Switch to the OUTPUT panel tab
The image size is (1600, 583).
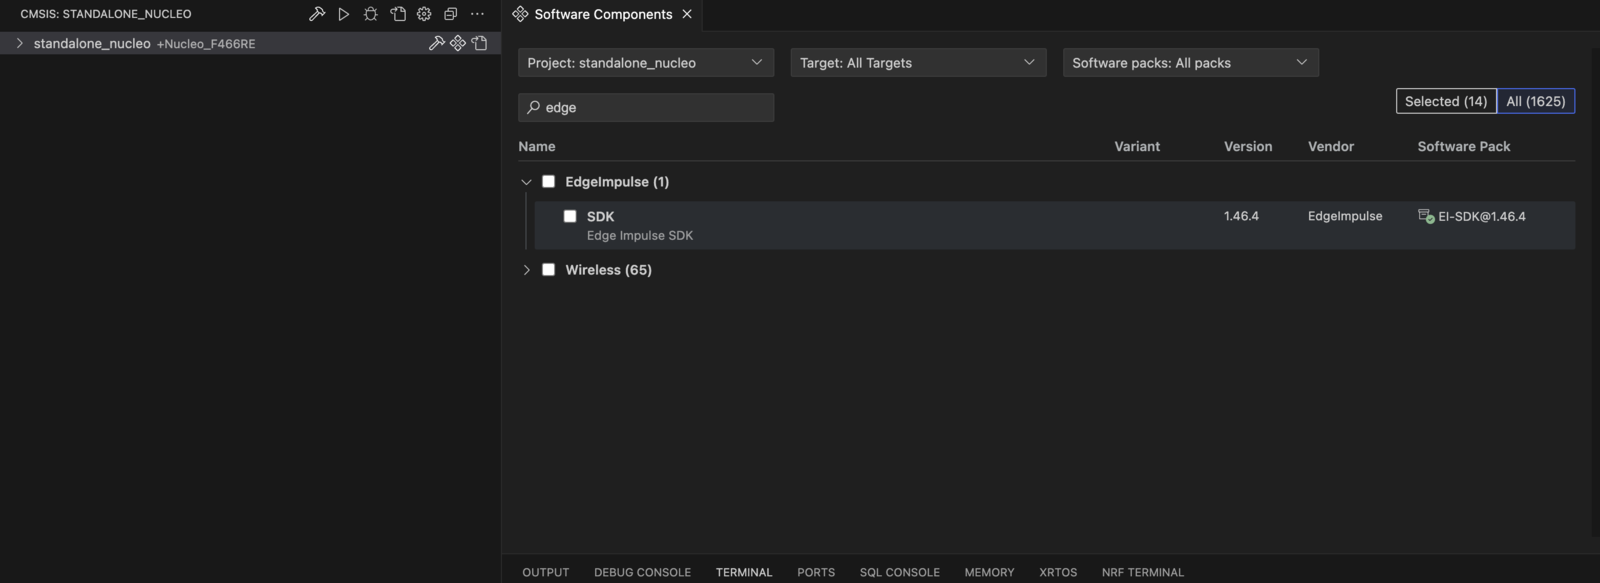tap(545, 572)
